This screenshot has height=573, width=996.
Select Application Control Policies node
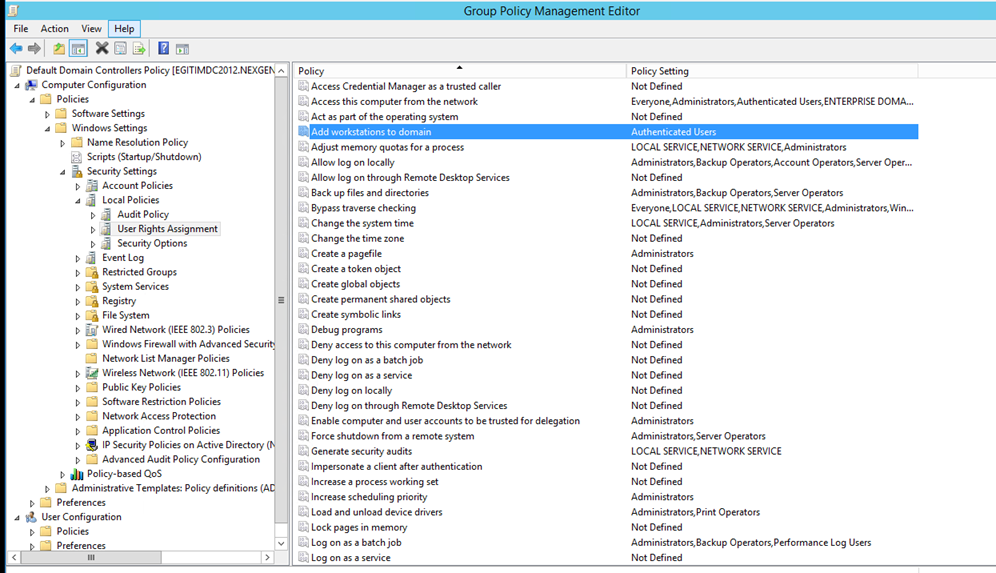pyautogui.click(x=161, y=431)
